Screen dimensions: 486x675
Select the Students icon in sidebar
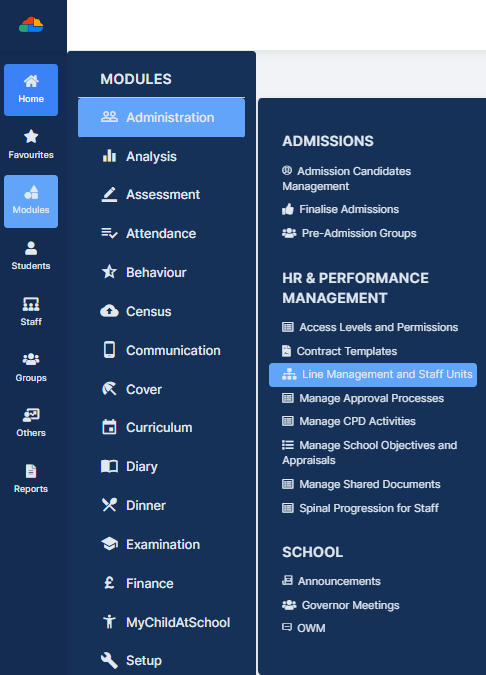pos(31,248)
